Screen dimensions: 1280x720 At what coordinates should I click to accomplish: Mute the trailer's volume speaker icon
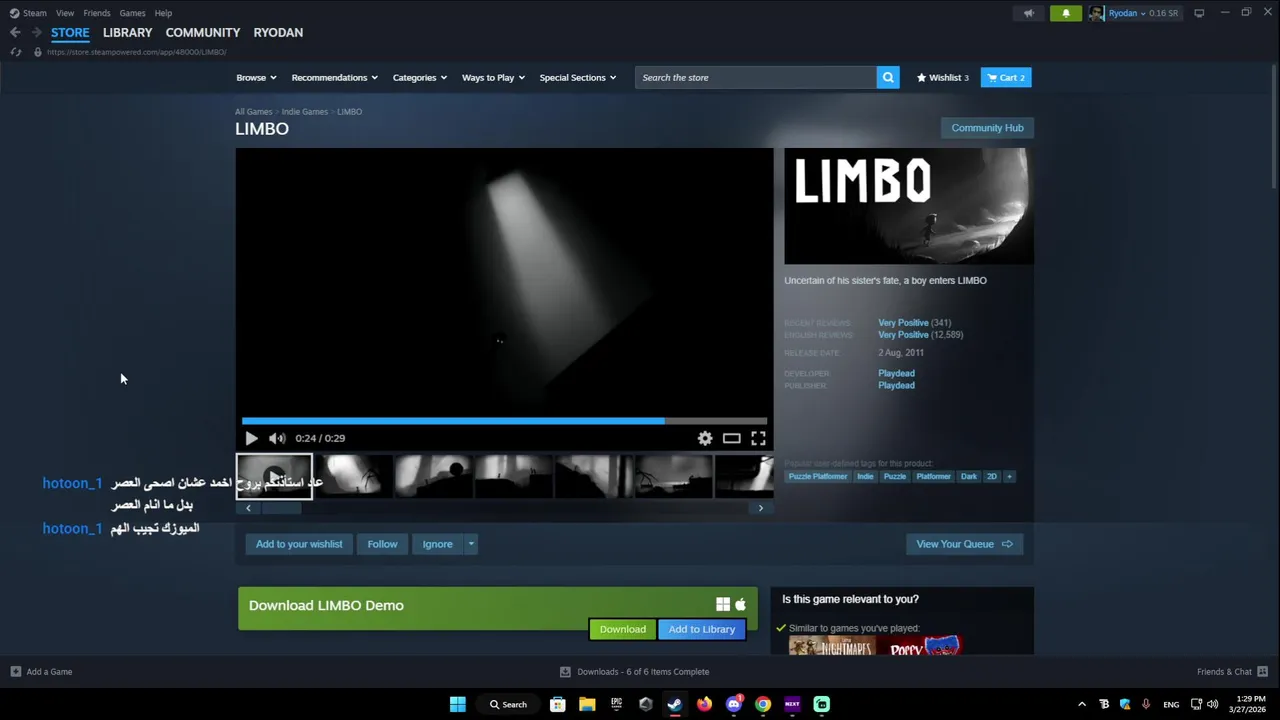point(277,438)
